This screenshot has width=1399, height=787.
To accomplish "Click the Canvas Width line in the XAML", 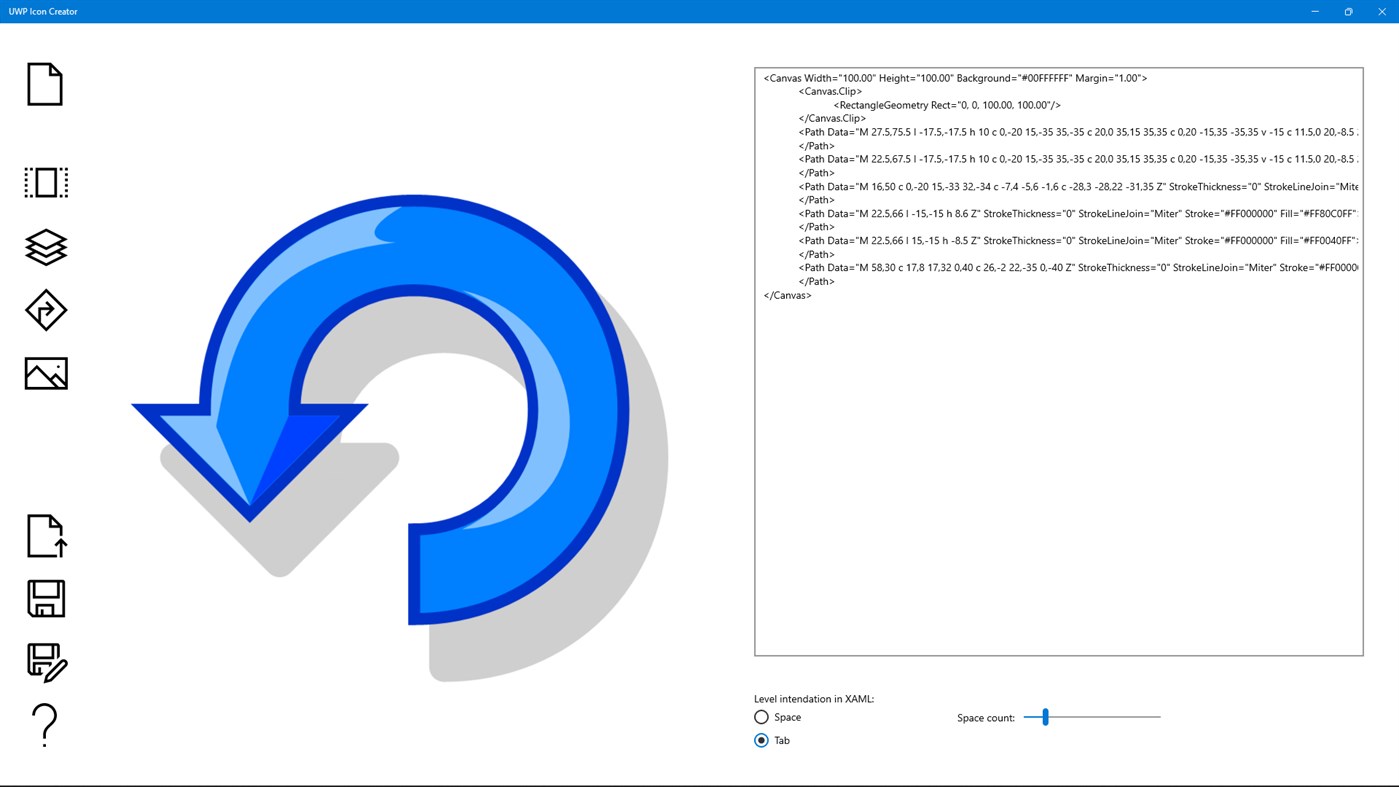I will click(x=954, y=77).
